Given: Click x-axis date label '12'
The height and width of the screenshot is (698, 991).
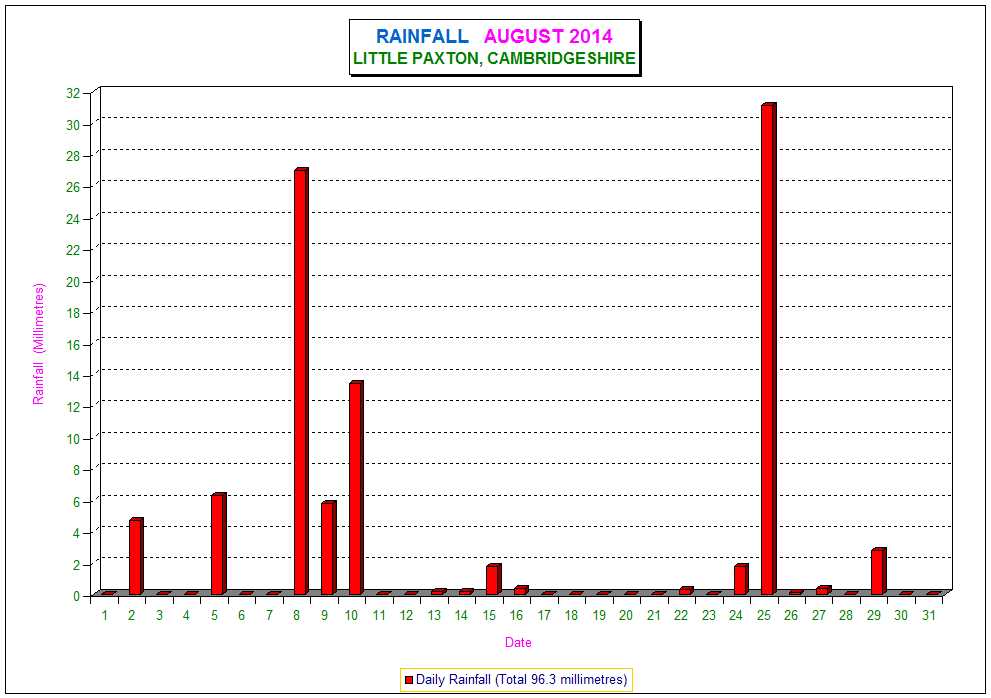Looking at the screenshot, I should coord(406,615).
